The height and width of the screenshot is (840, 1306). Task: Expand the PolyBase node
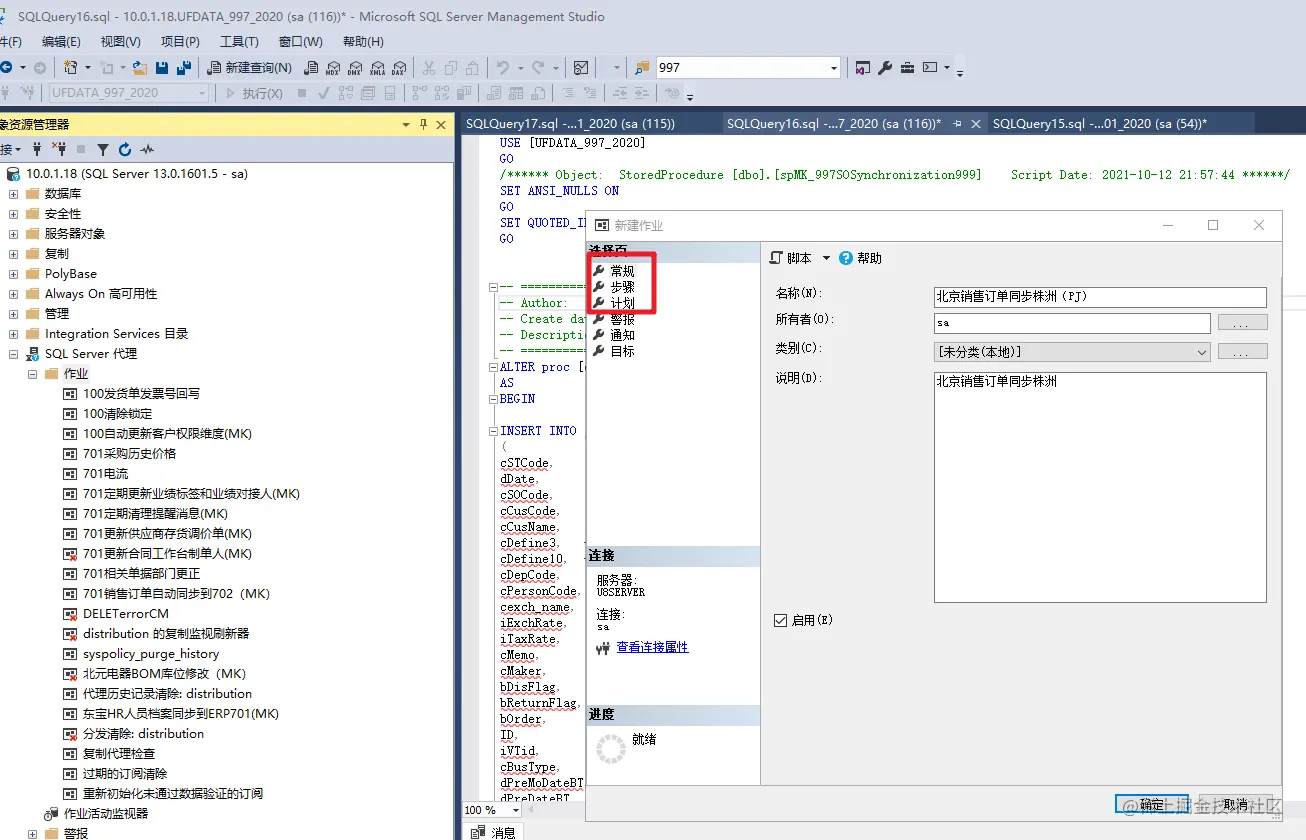[x=13, y=274]
